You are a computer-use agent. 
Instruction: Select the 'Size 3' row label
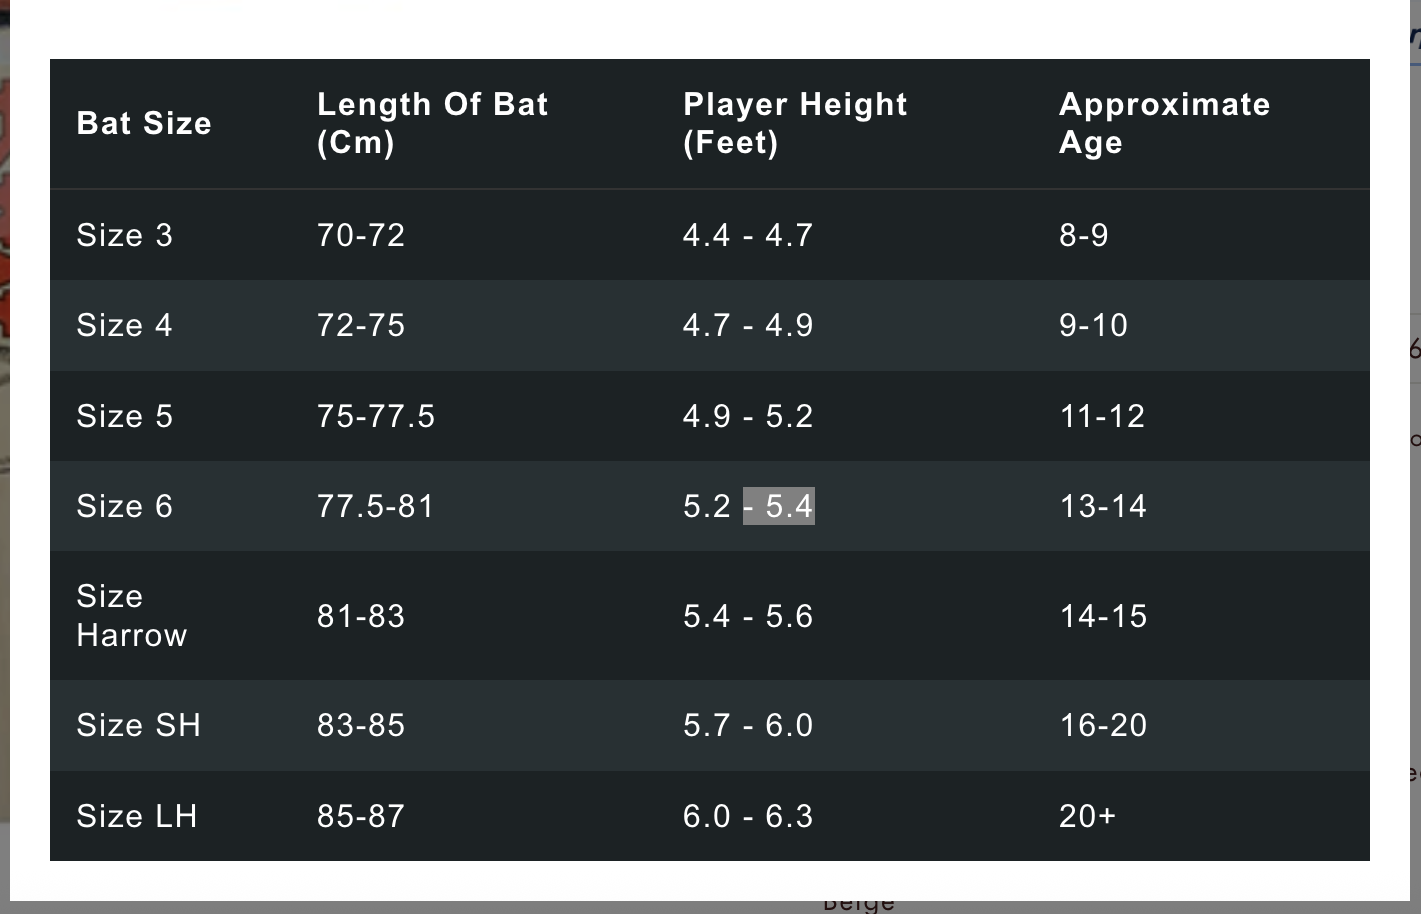pyautogui.click(x=125, y=235)
